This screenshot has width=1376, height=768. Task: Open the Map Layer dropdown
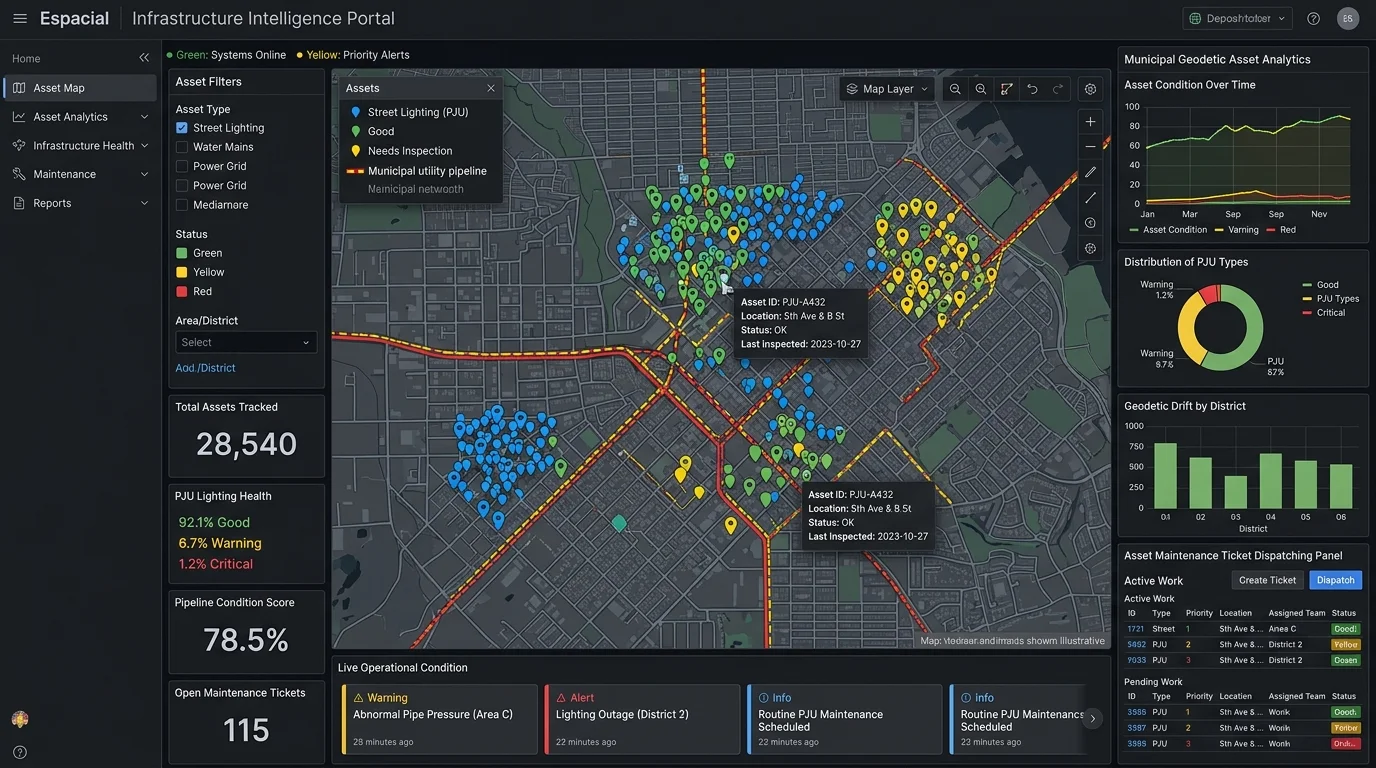(887, 89)
